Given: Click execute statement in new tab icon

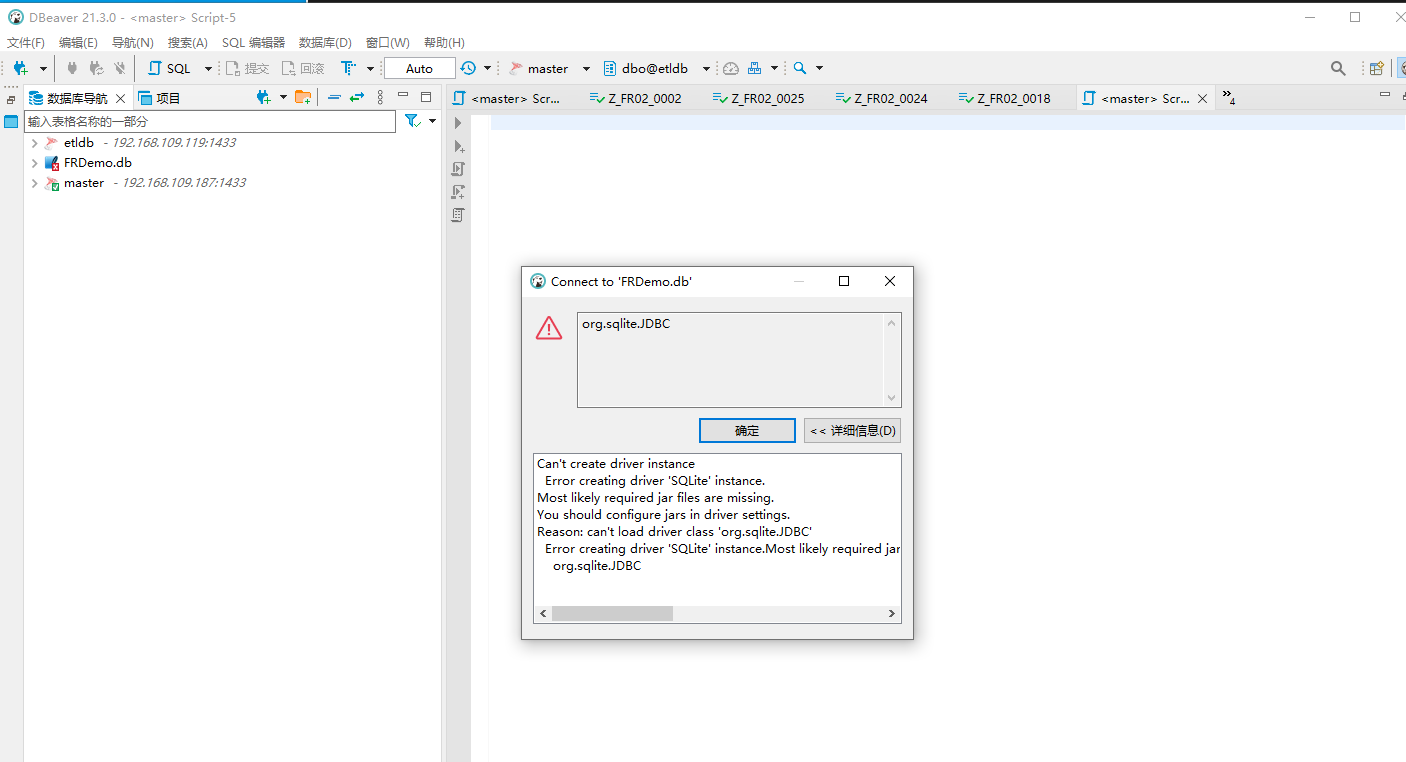Looking at the screenshot, I should 458,146.
